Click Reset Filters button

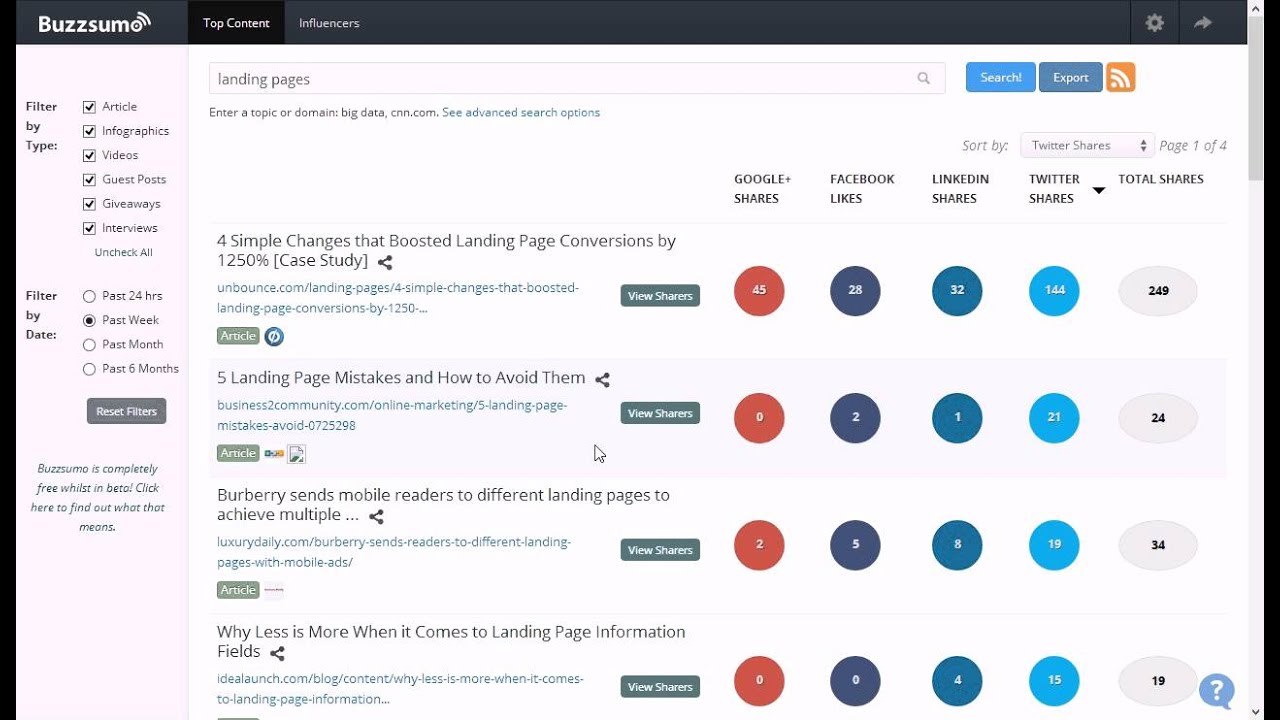point(127,411)
